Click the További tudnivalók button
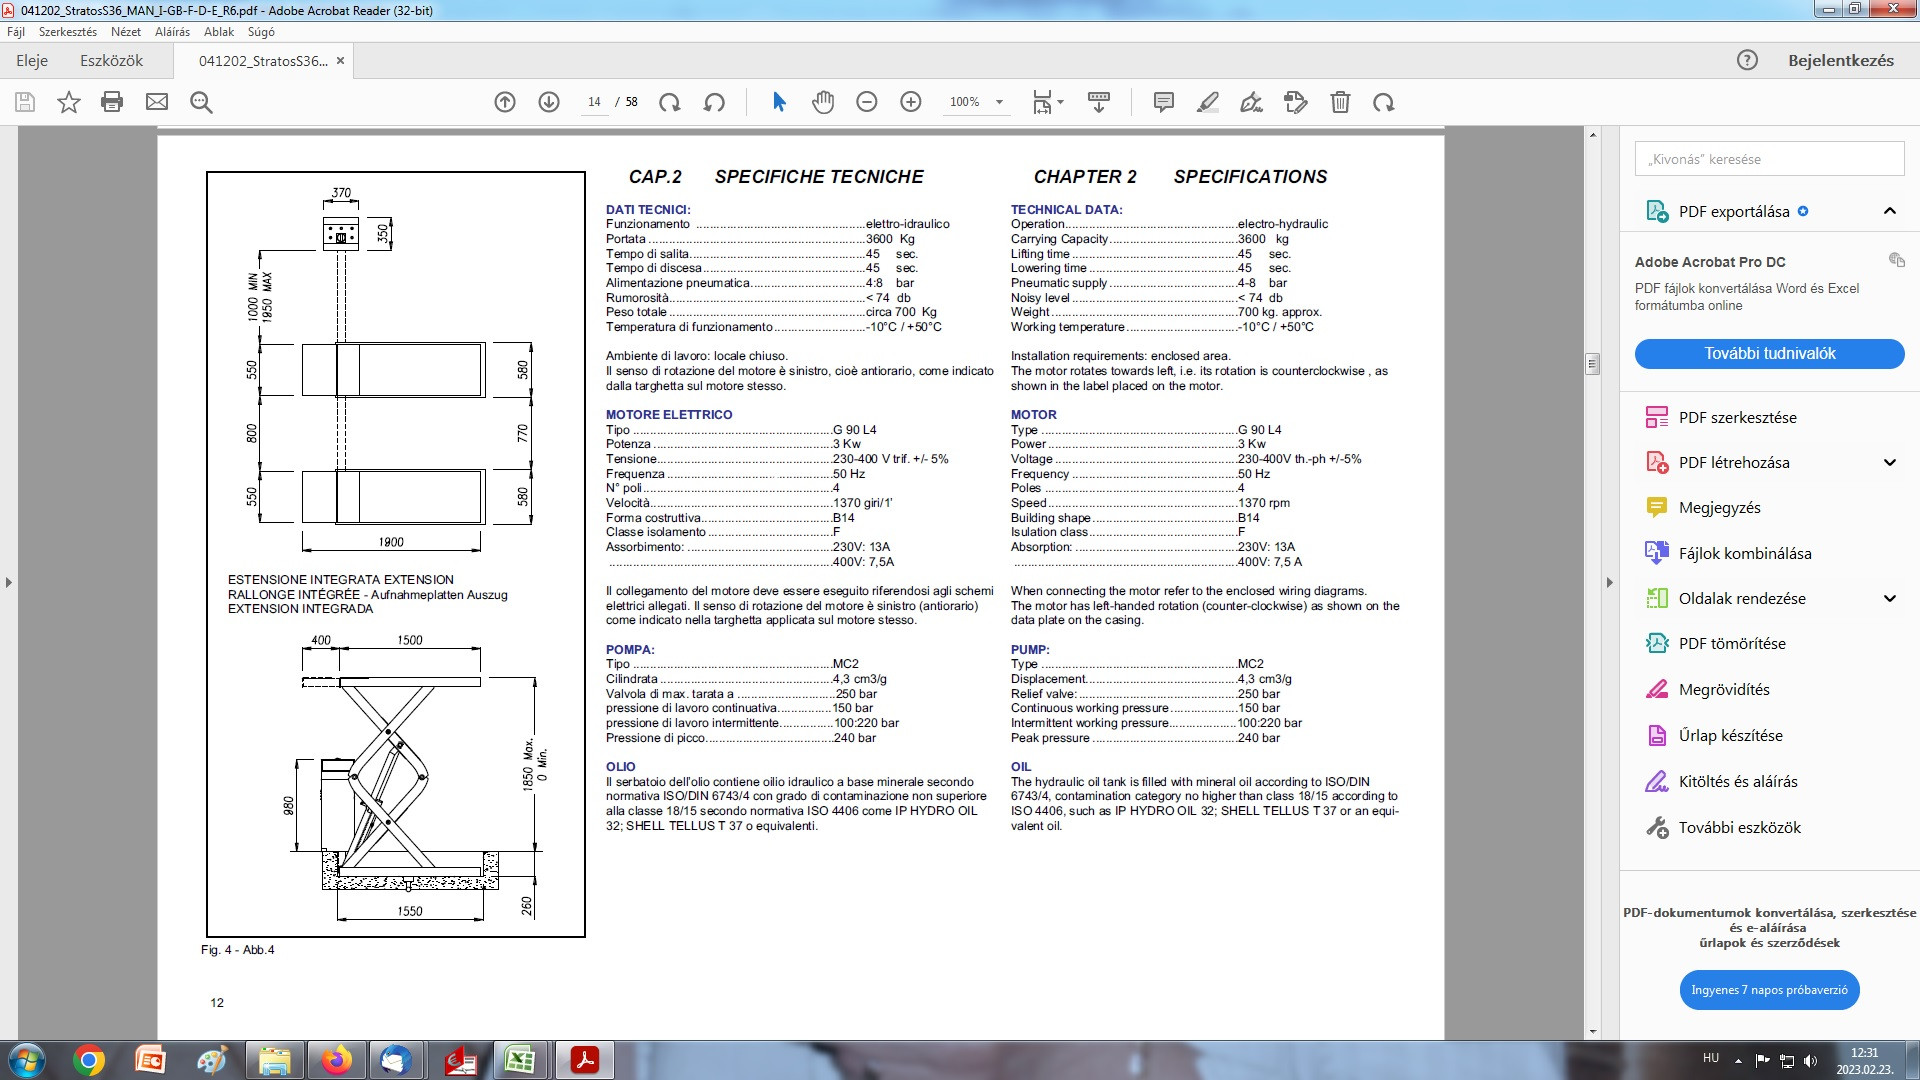1920x1080 pixels. point(1769,353)
